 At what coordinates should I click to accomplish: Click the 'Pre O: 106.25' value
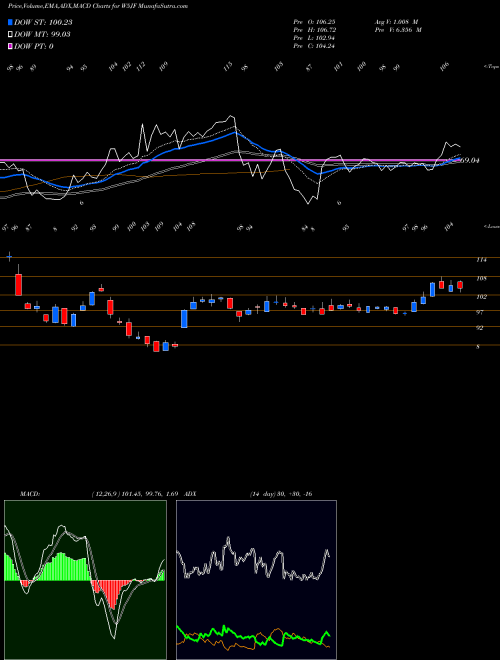point(314,22)
